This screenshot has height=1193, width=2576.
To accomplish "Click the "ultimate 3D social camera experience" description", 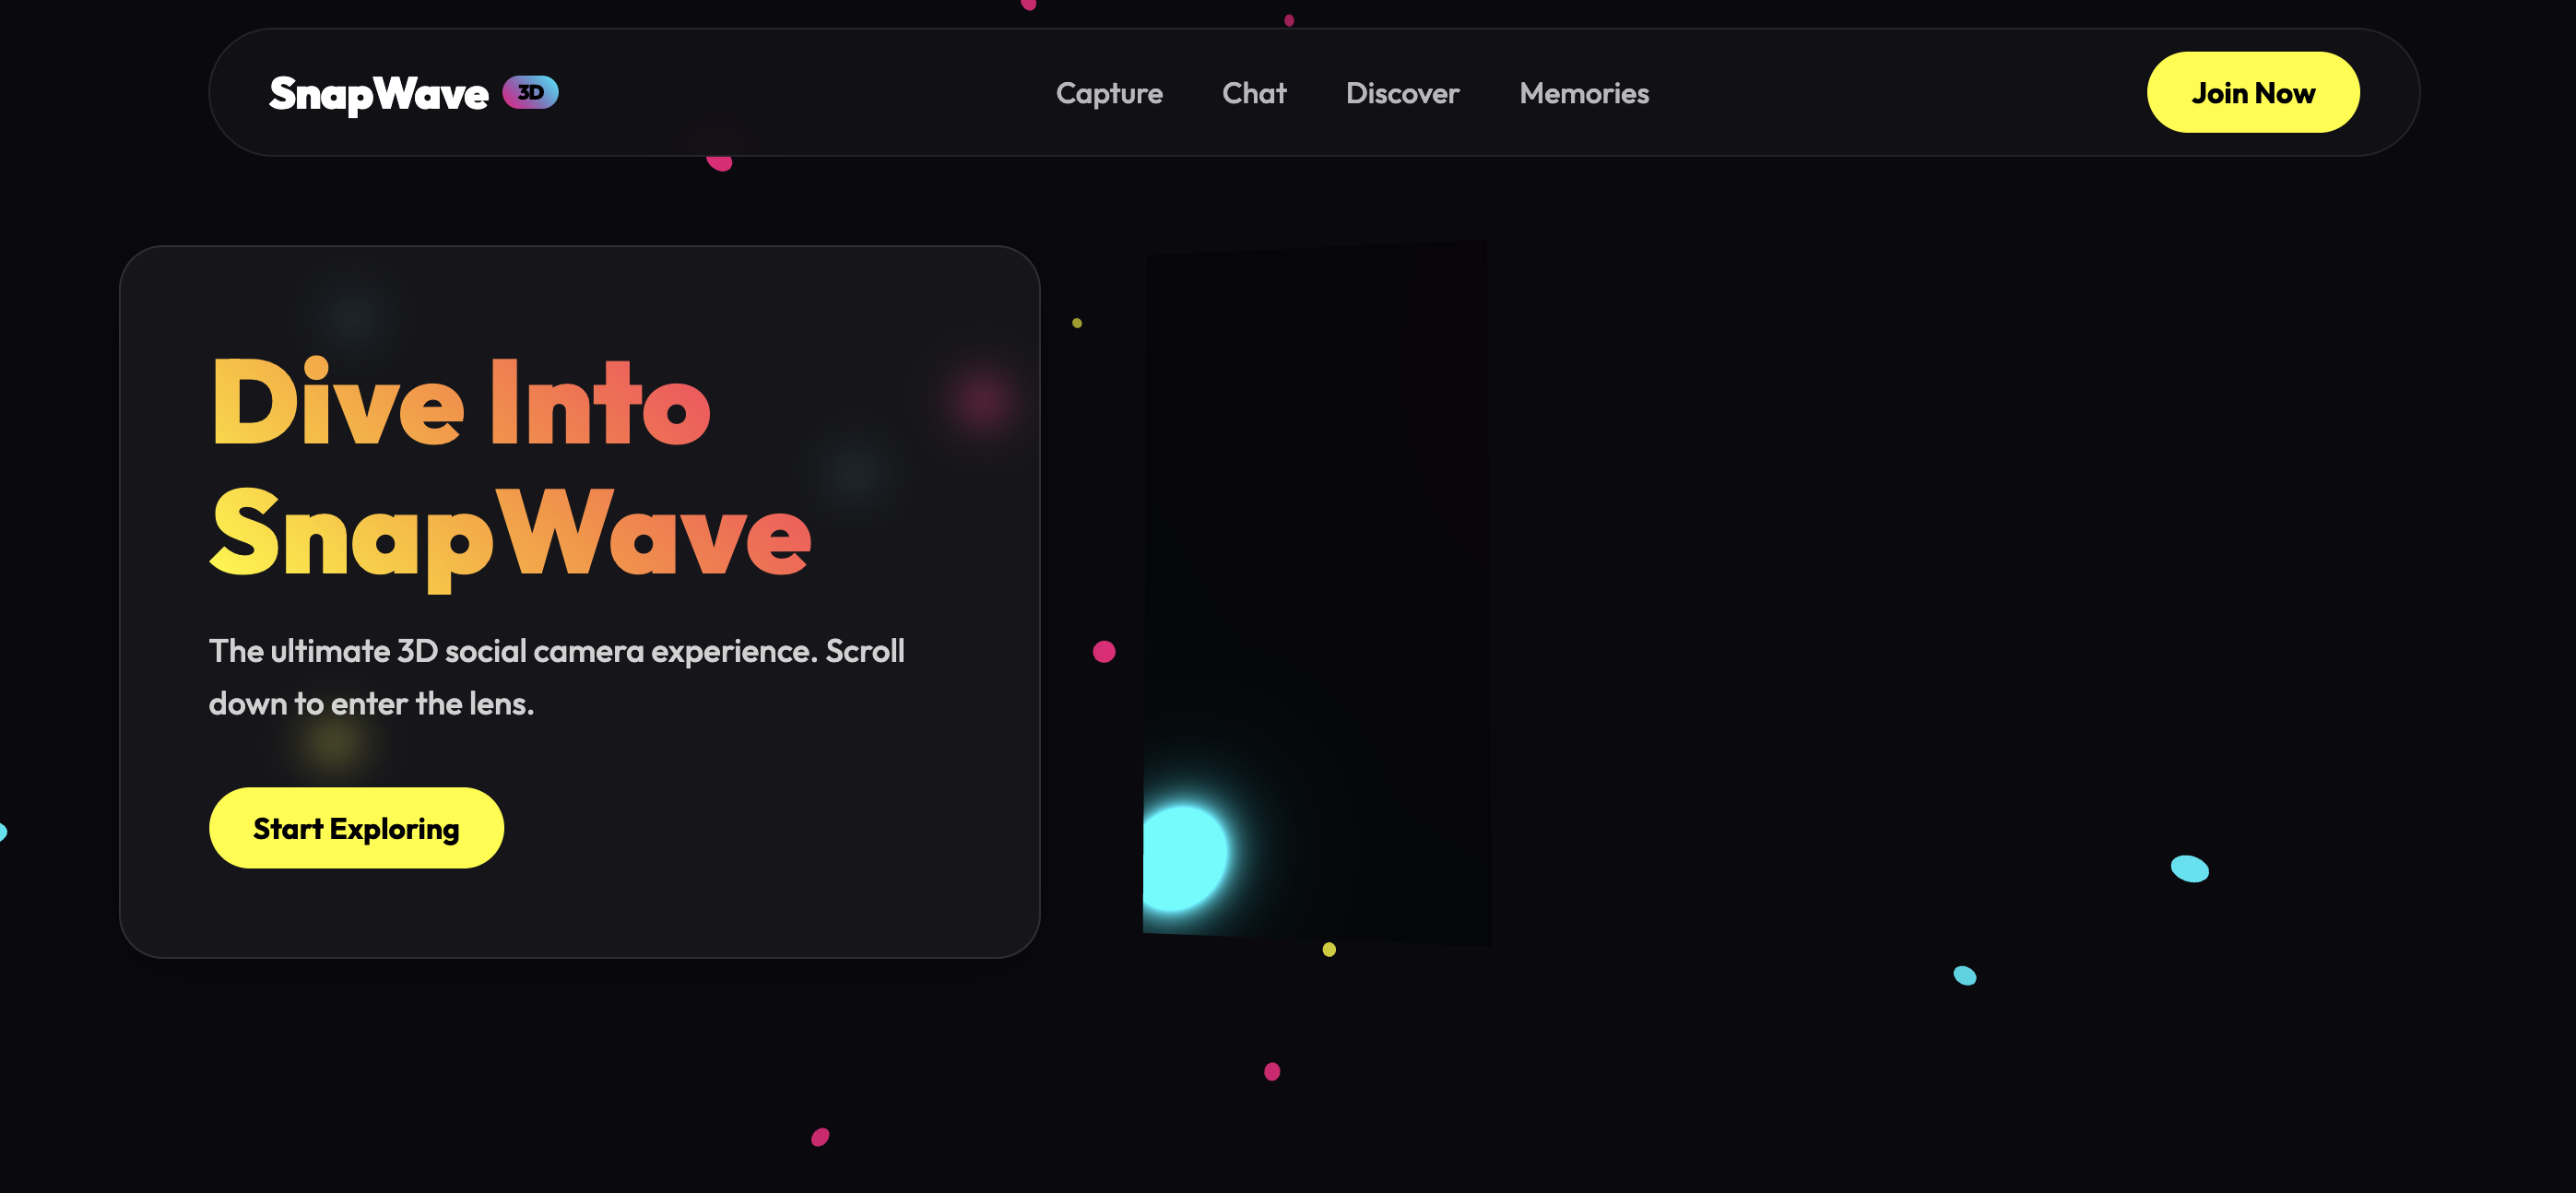I will tap(556, 677).
